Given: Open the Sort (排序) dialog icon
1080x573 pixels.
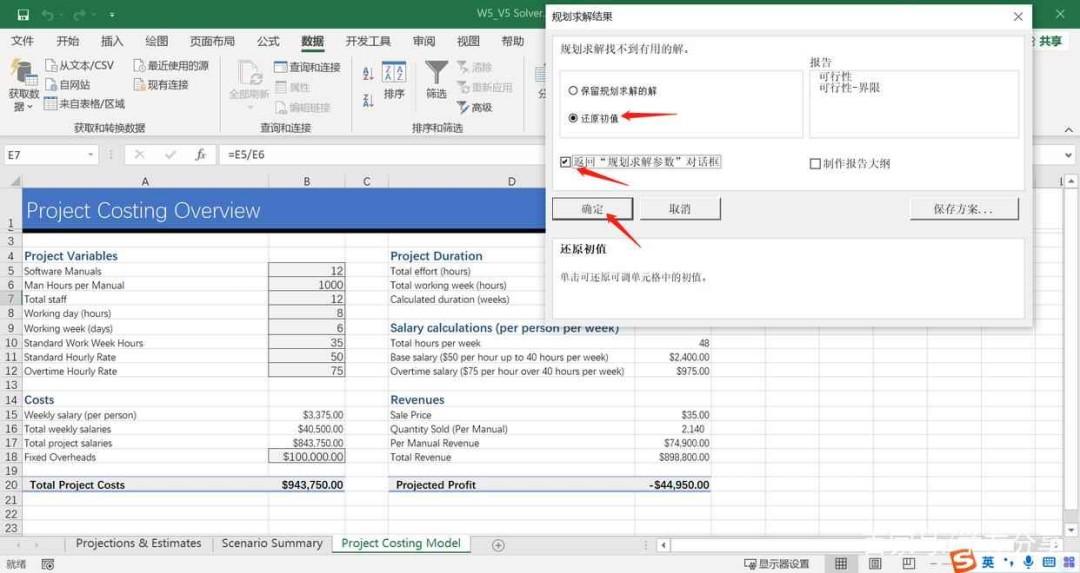Looking at the screenshot, I should 394,81.
